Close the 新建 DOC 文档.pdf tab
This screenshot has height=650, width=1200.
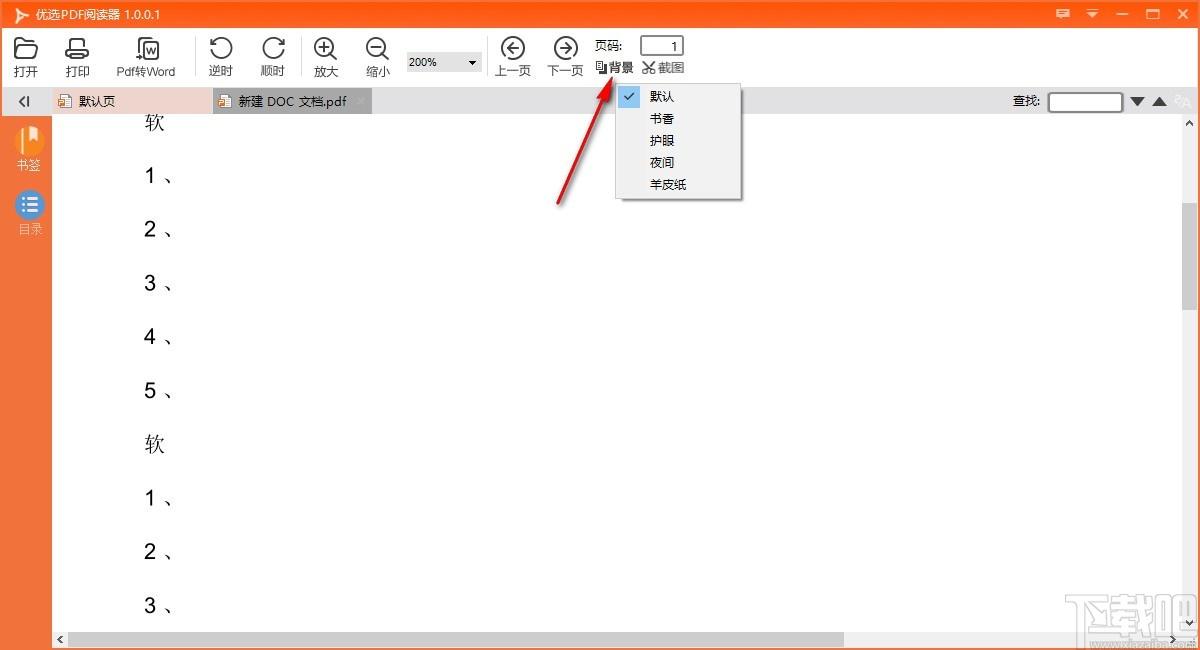360,101
